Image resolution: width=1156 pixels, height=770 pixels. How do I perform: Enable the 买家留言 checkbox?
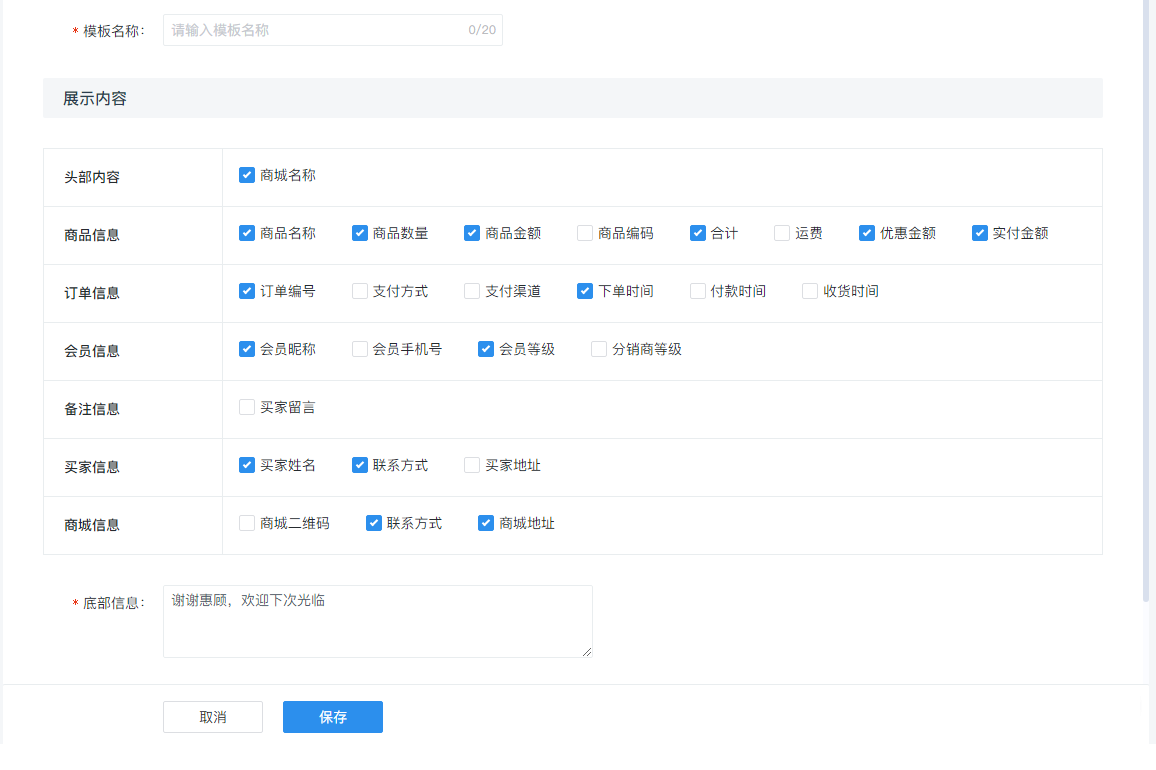pyautogui.click(x=247, y=407)
